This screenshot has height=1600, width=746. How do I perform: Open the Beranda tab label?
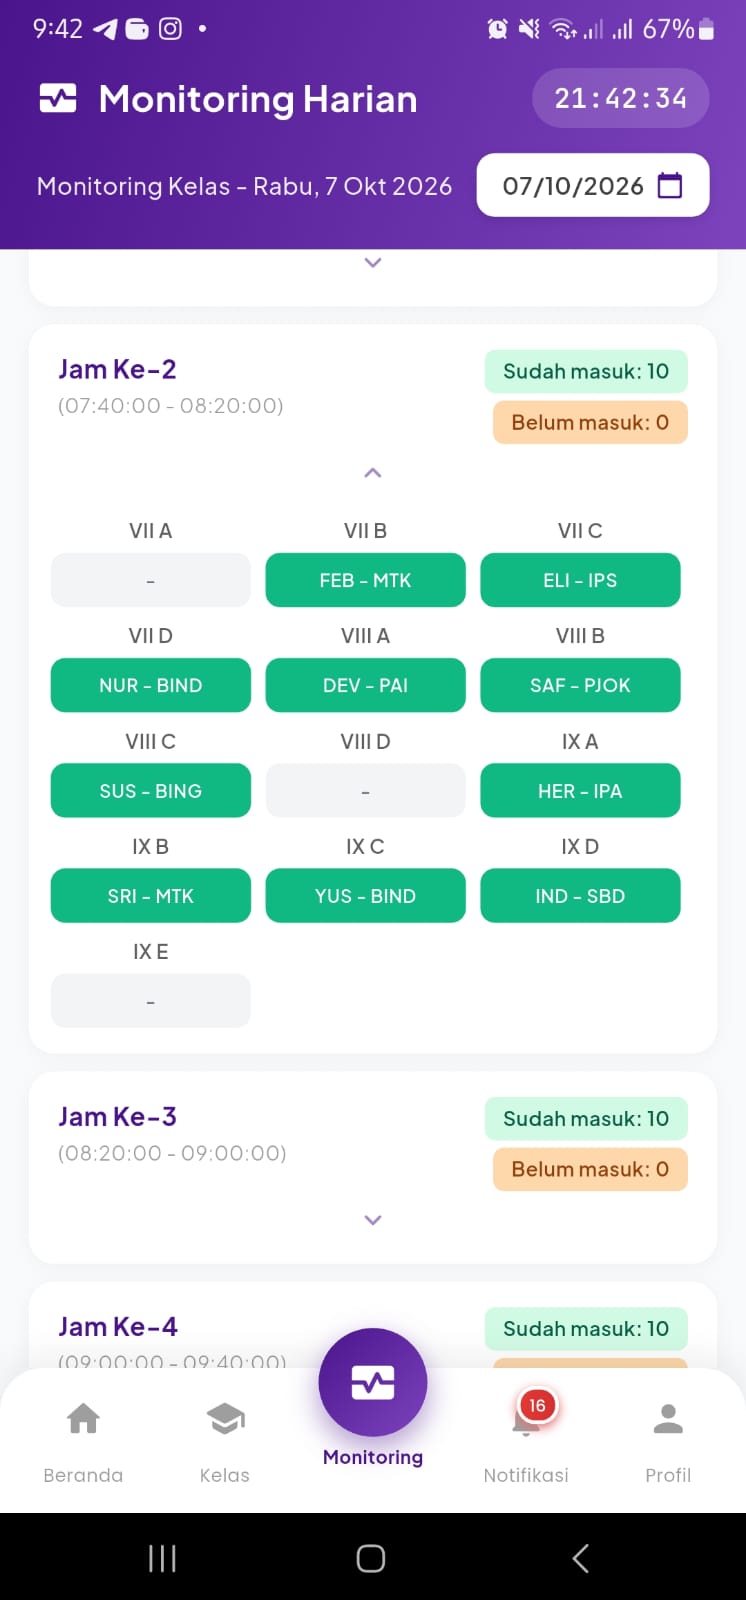coord(83,1475)
